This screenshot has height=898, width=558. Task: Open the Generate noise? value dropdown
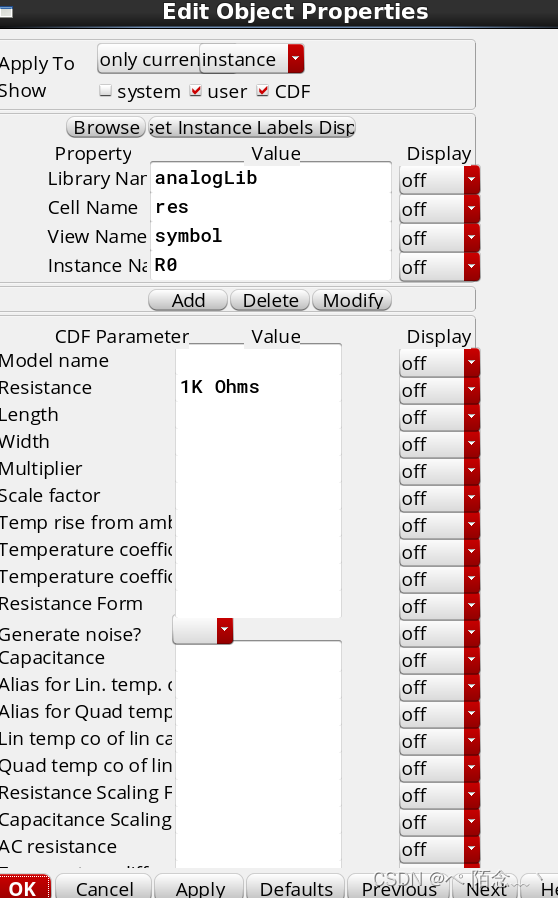(203, 631)
